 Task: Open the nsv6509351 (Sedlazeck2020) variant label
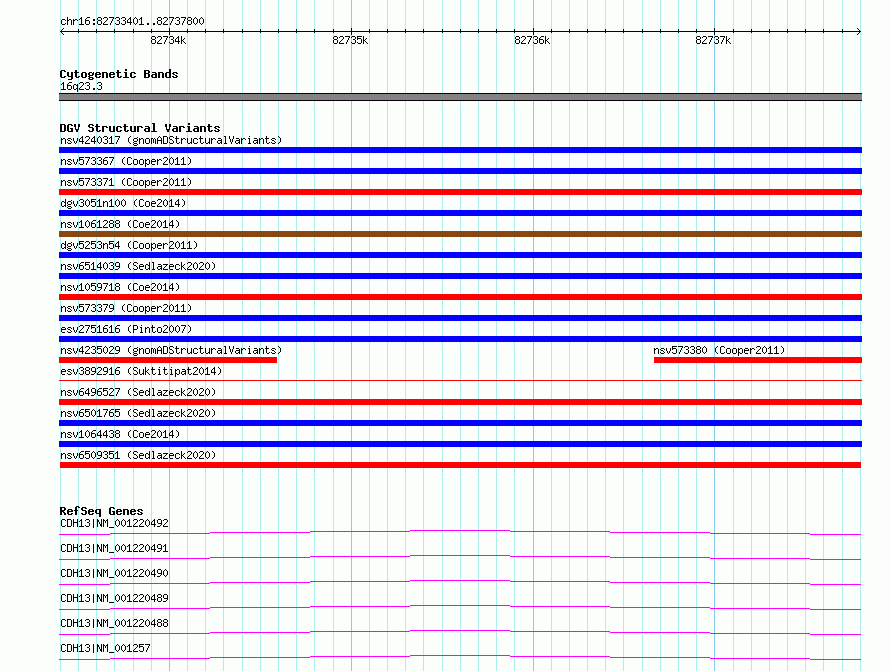tap(138, 455)
